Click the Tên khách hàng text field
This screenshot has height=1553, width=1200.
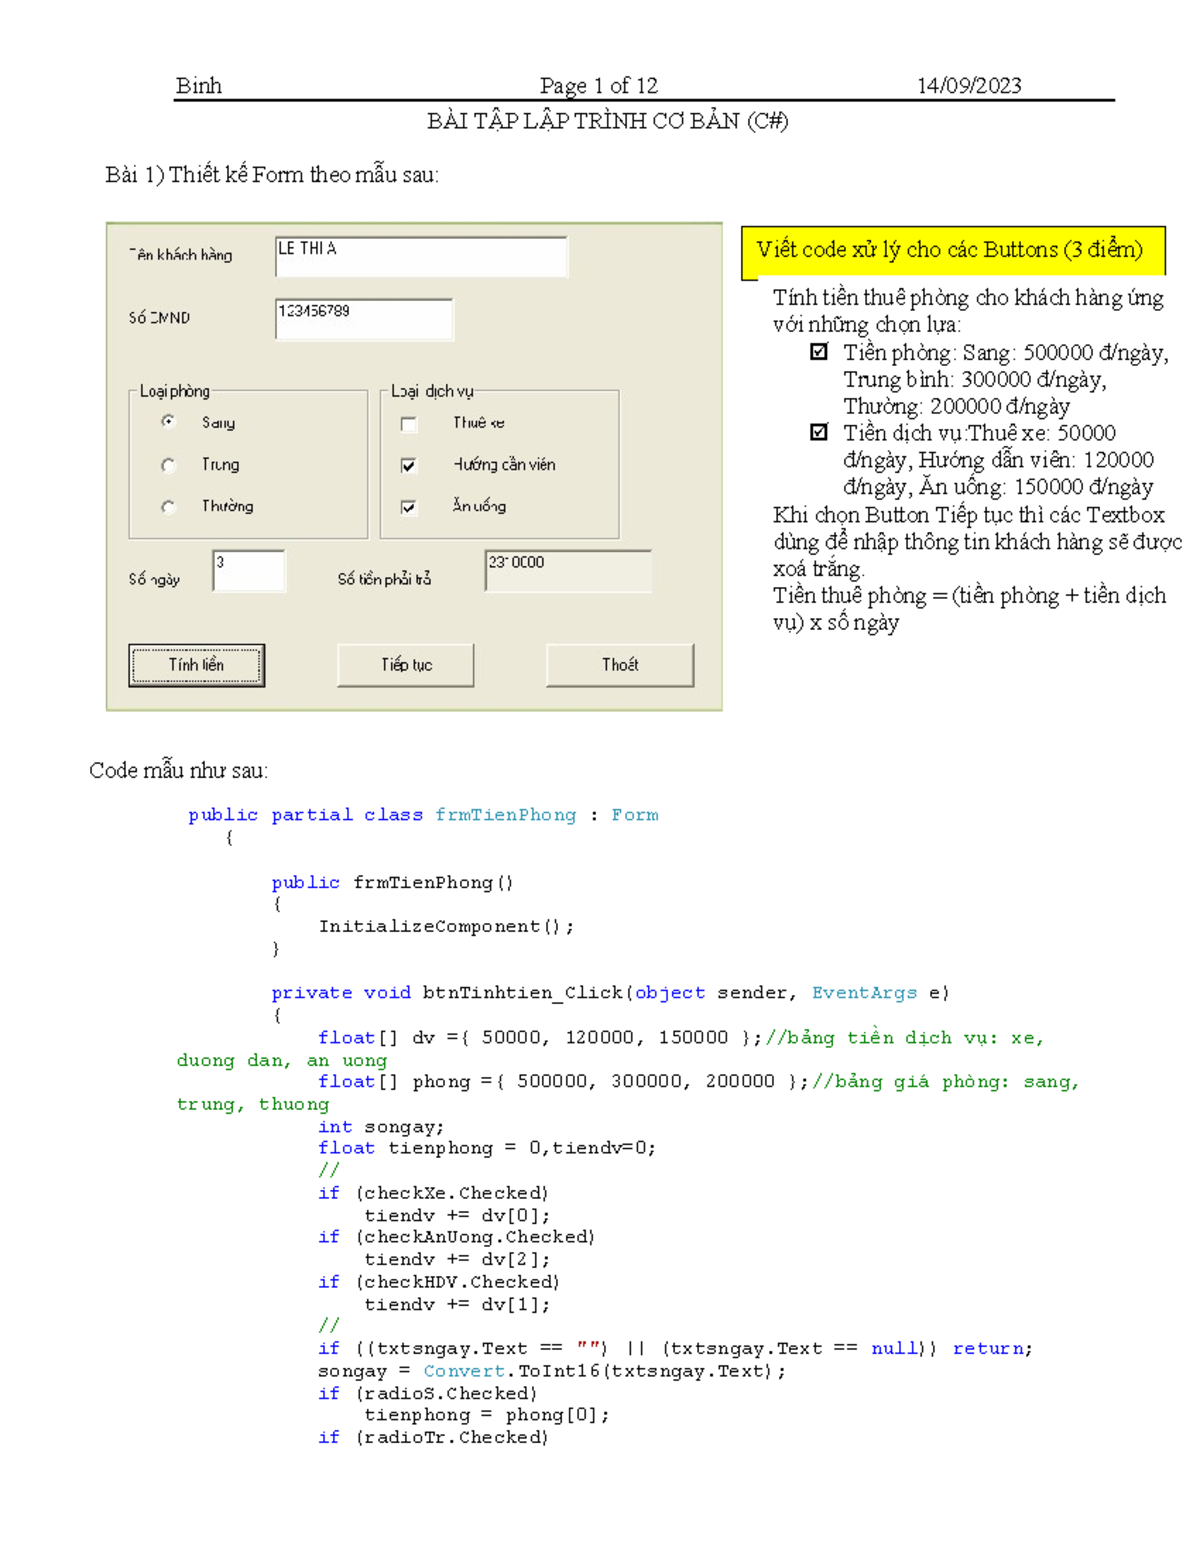point(420,256)
